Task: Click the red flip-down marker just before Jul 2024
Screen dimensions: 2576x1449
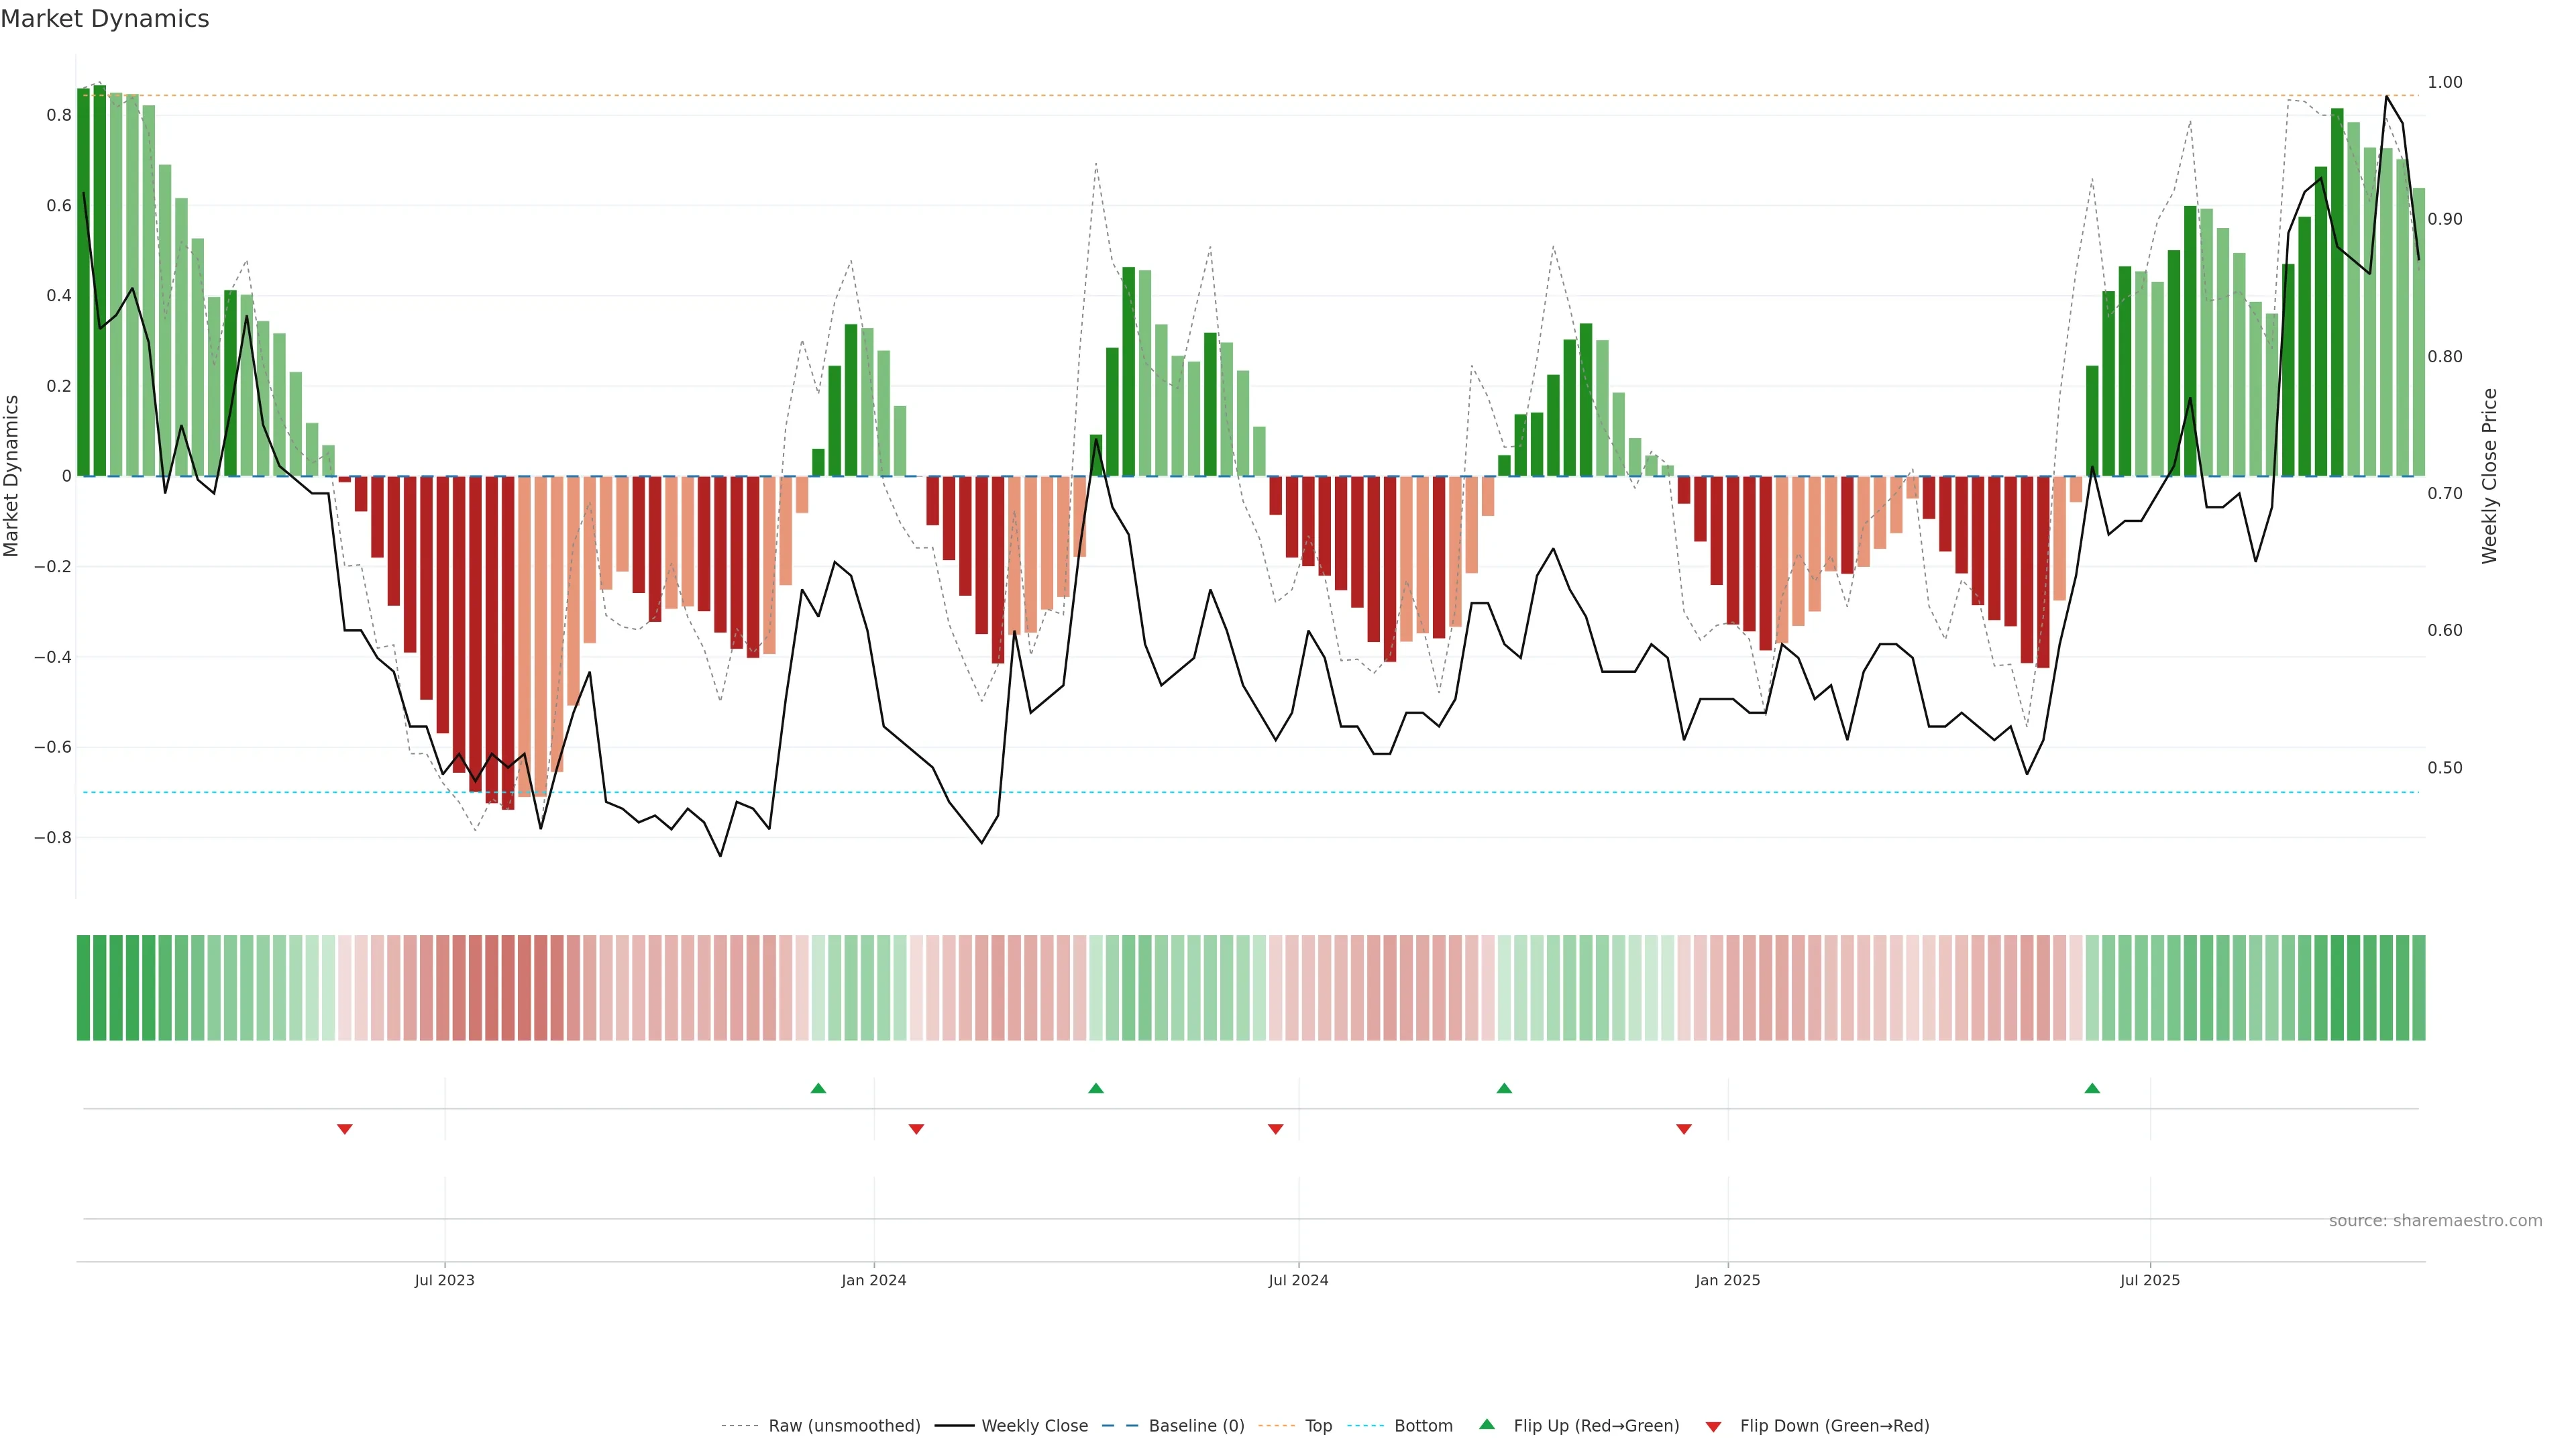Action: pyautogui.click(x=1275, y=1129)
